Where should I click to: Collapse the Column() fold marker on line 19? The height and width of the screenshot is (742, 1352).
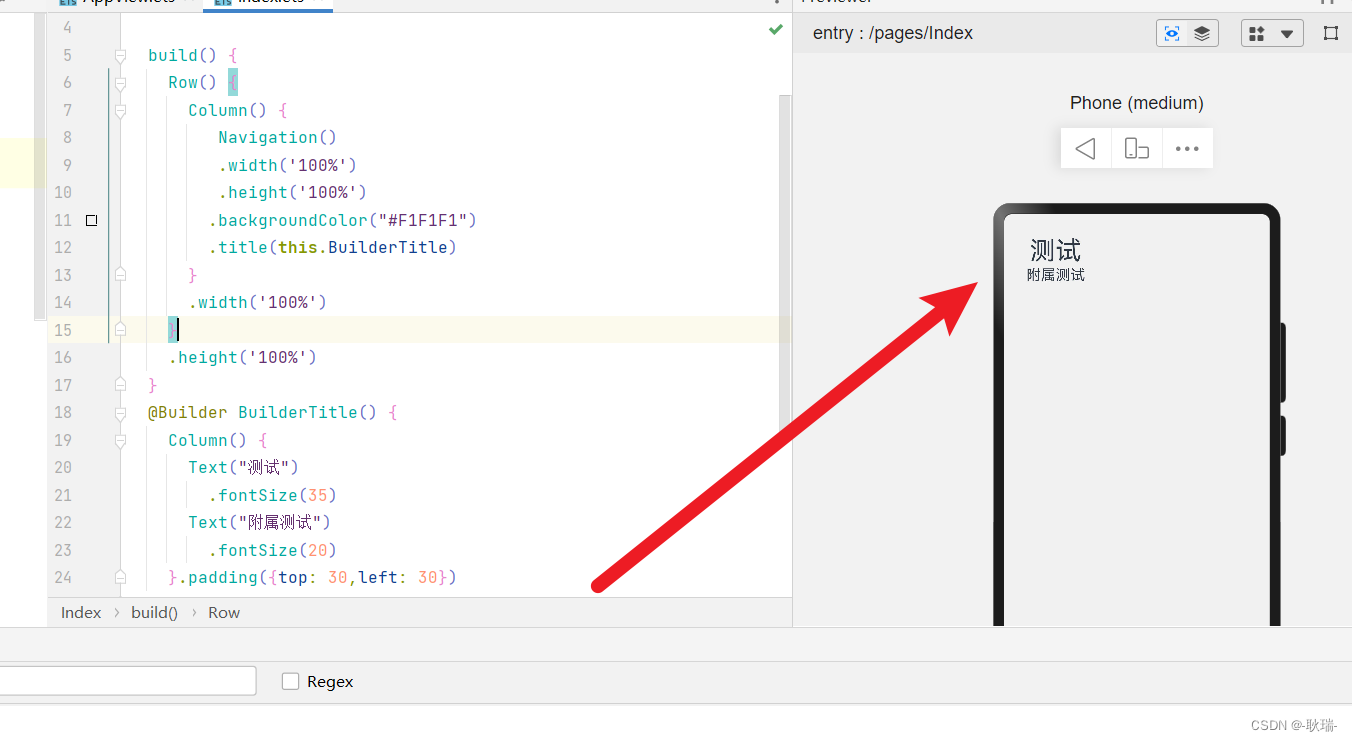pos(120,440)
